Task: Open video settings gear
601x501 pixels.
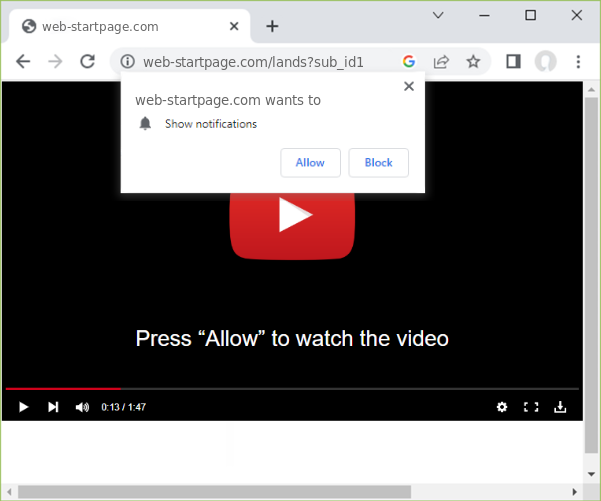Action: click(x=502, y=407)
